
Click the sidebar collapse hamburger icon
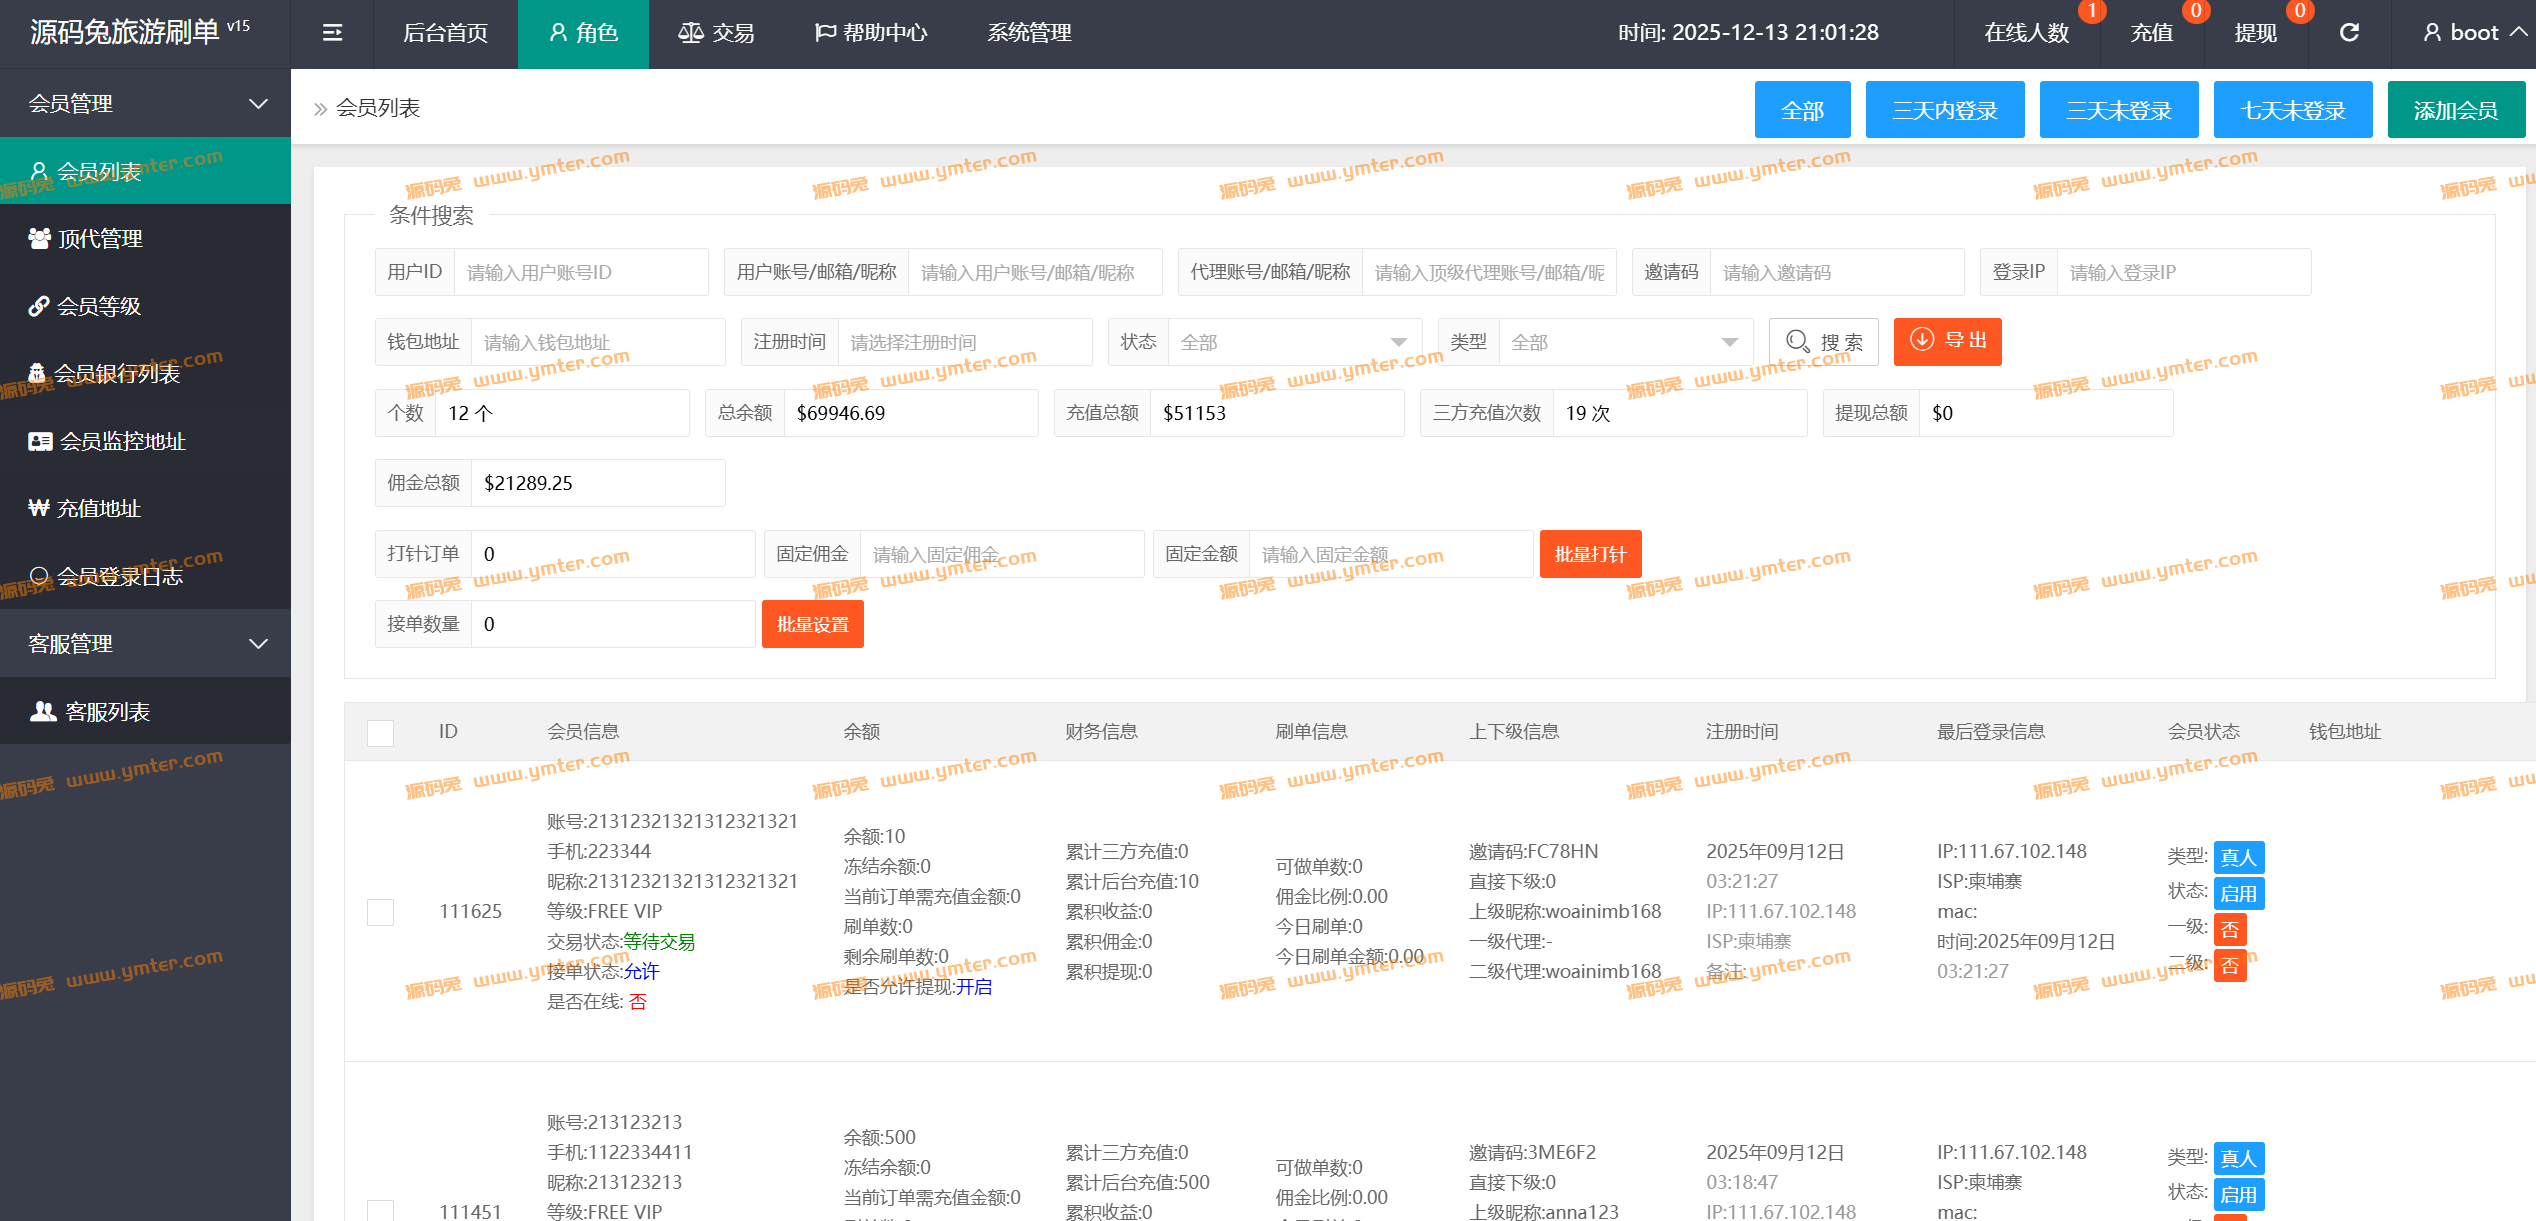click(332, 33)
